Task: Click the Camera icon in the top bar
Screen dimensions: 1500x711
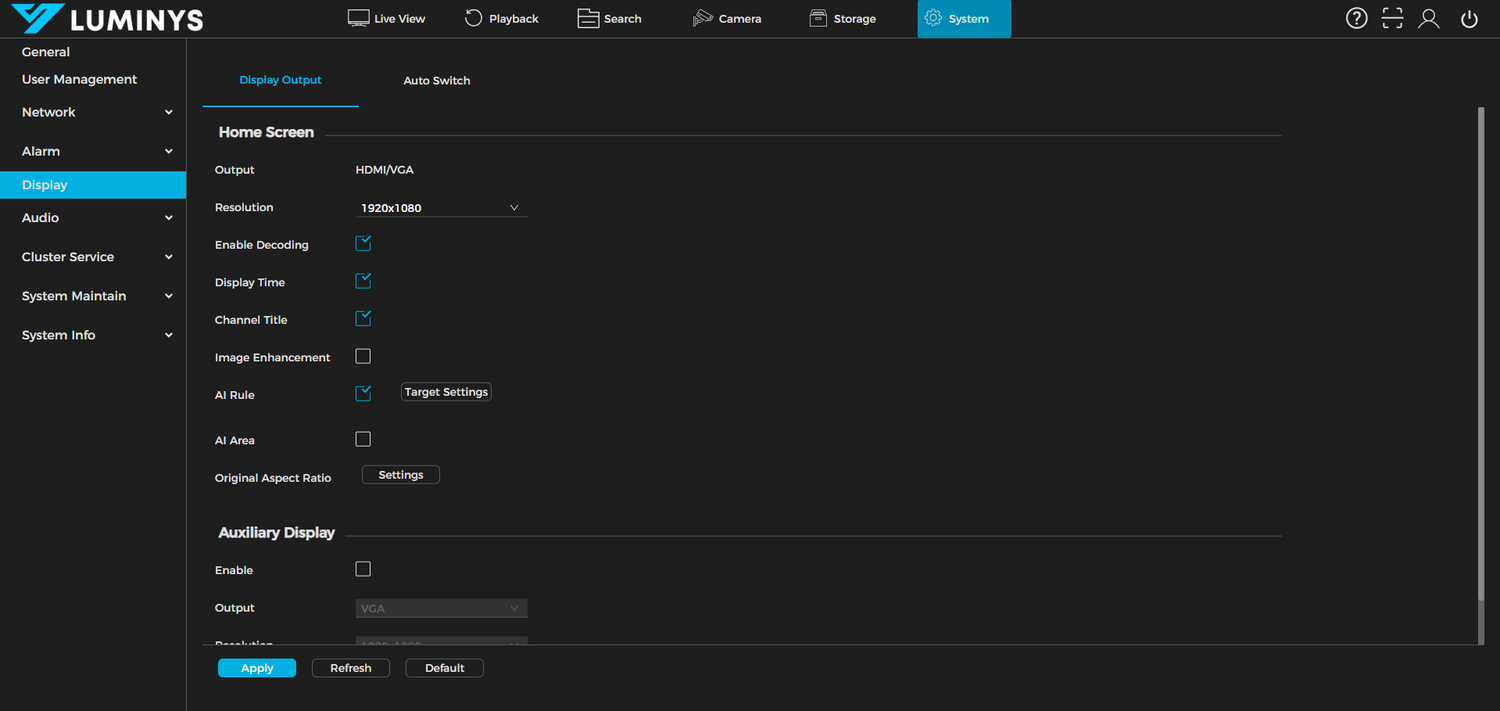Action: 727,18
